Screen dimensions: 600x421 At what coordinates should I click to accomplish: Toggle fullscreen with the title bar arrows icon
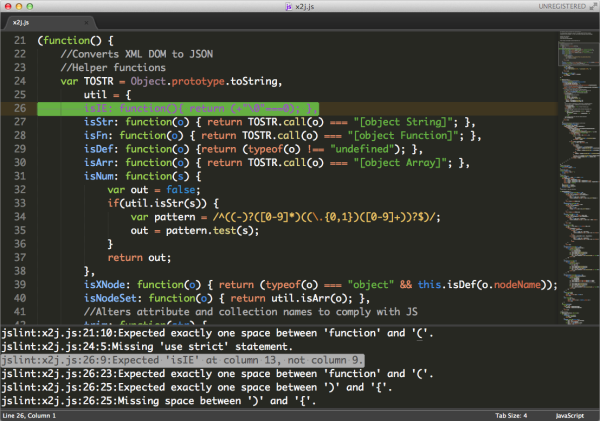click(x=593, y=6)
